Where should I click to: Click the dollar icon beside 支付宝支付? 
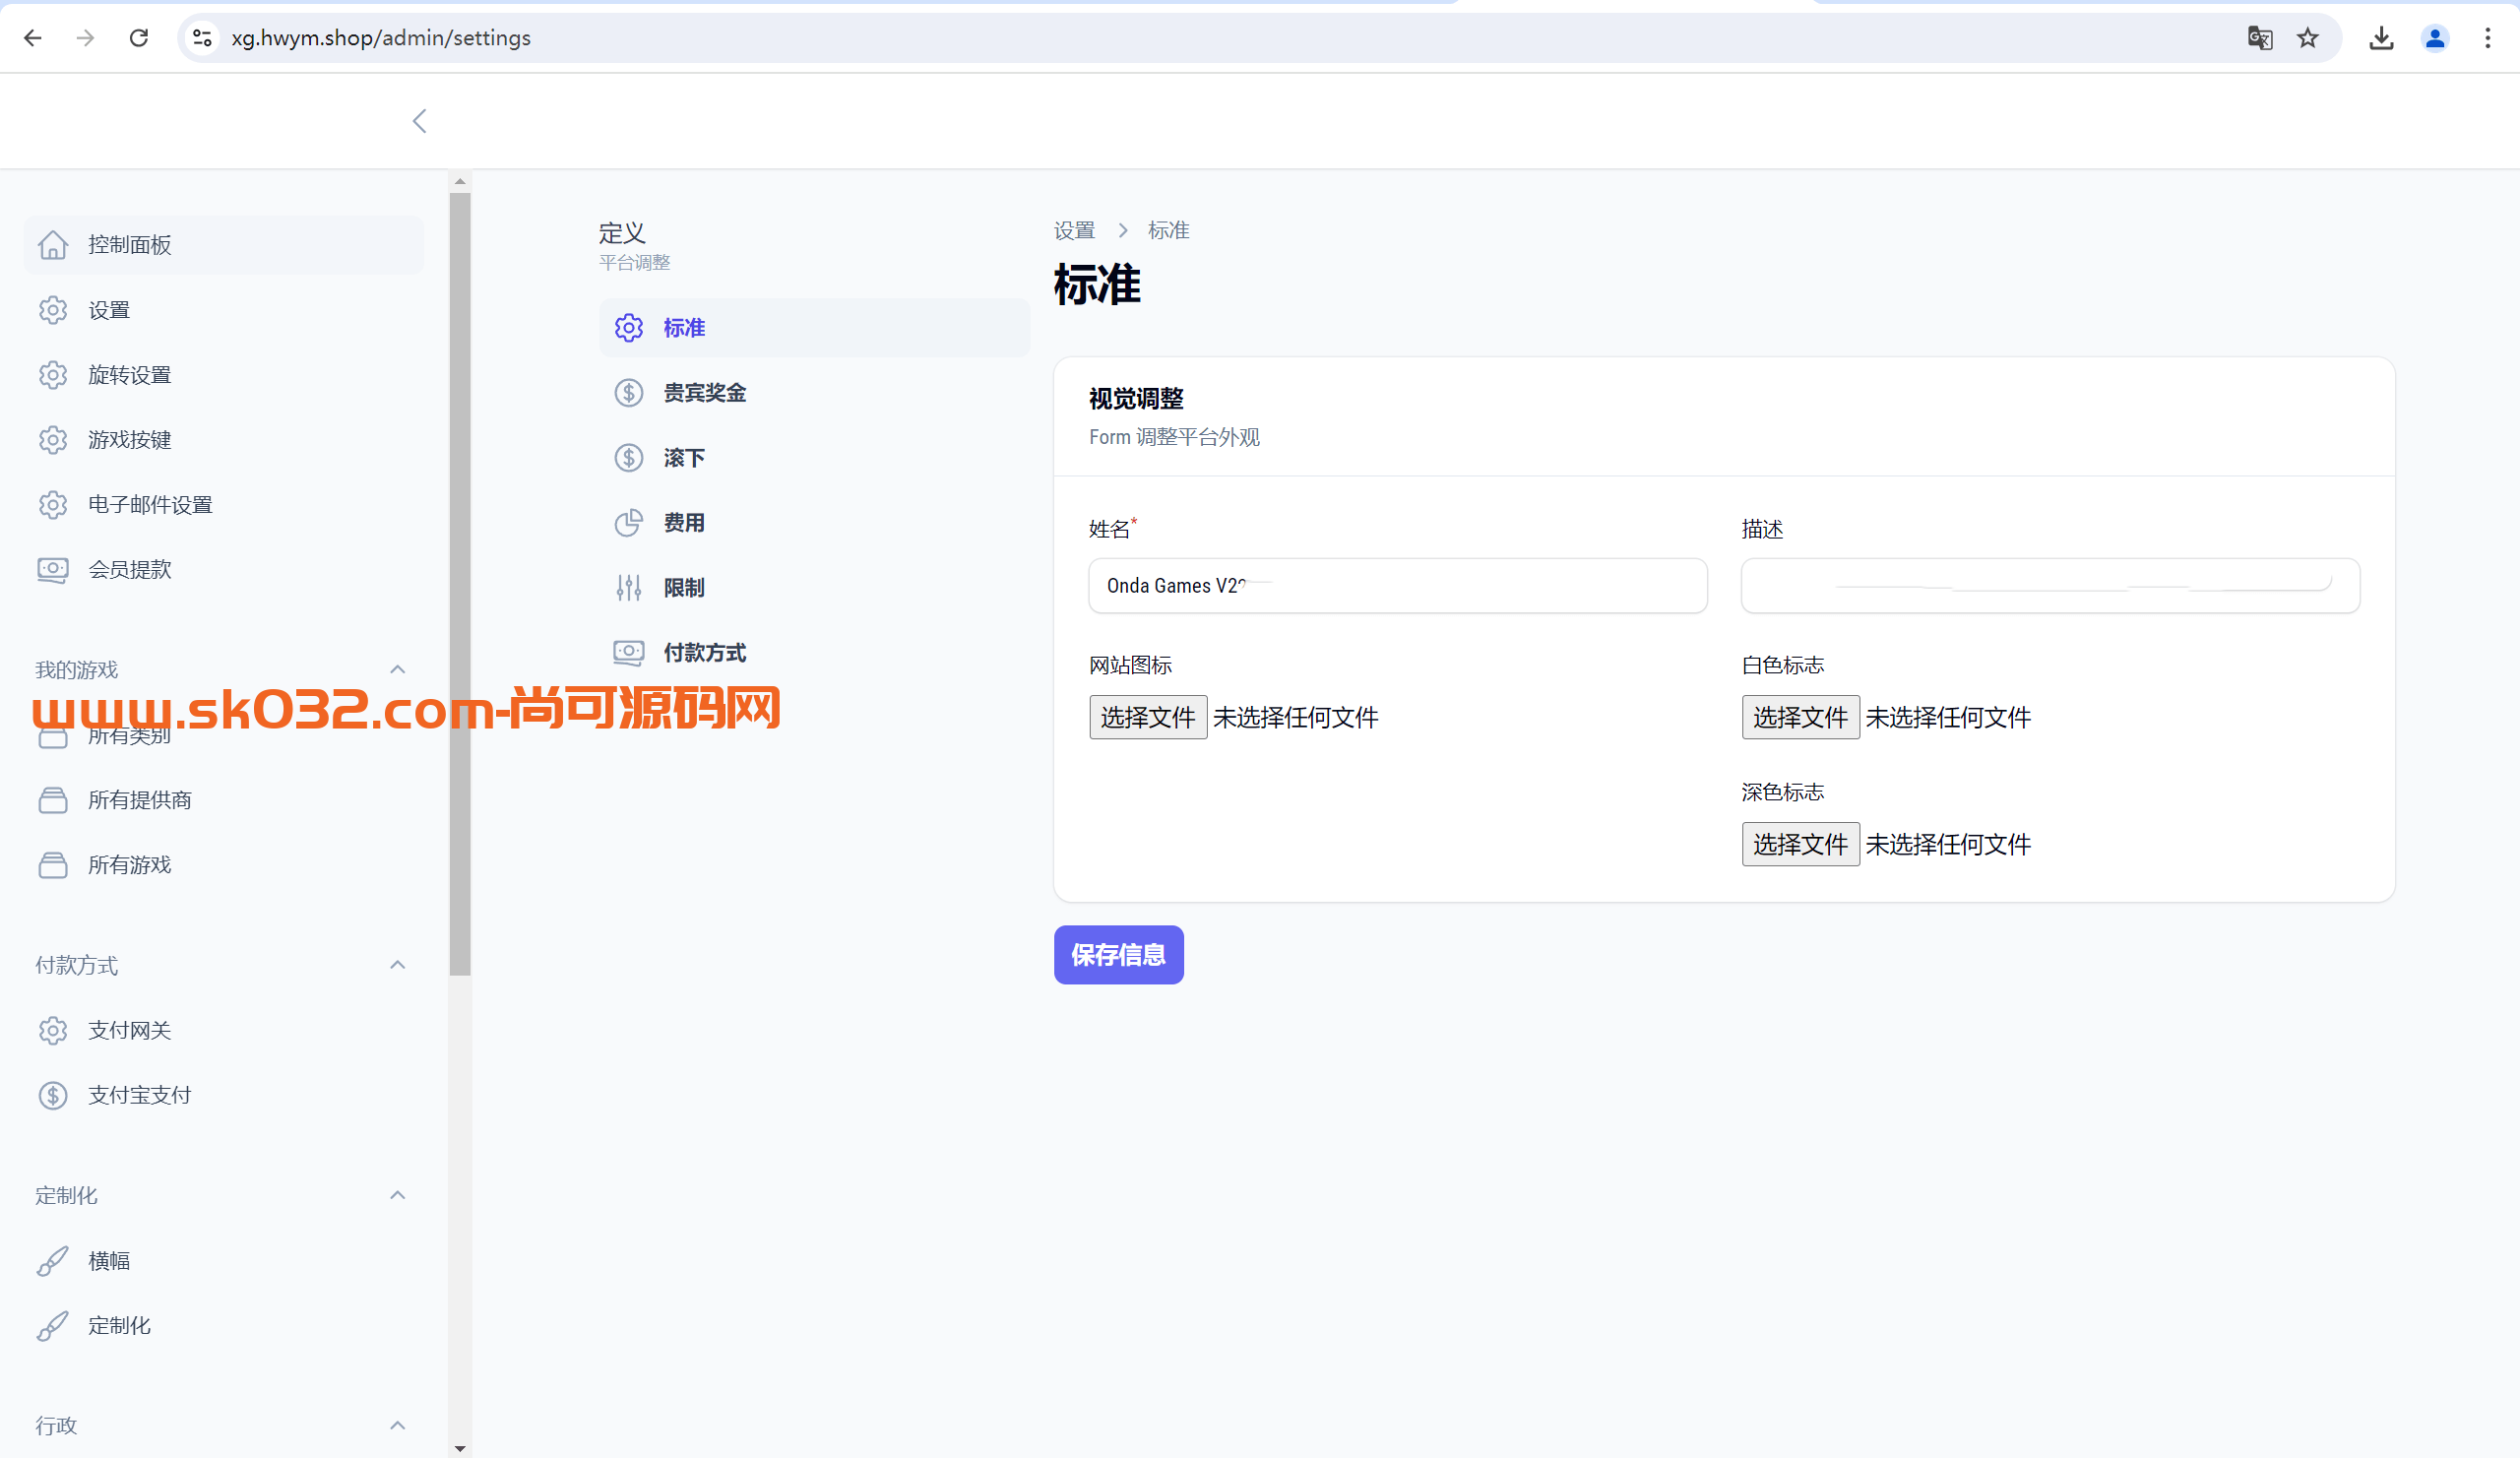tap(53, 1095)
